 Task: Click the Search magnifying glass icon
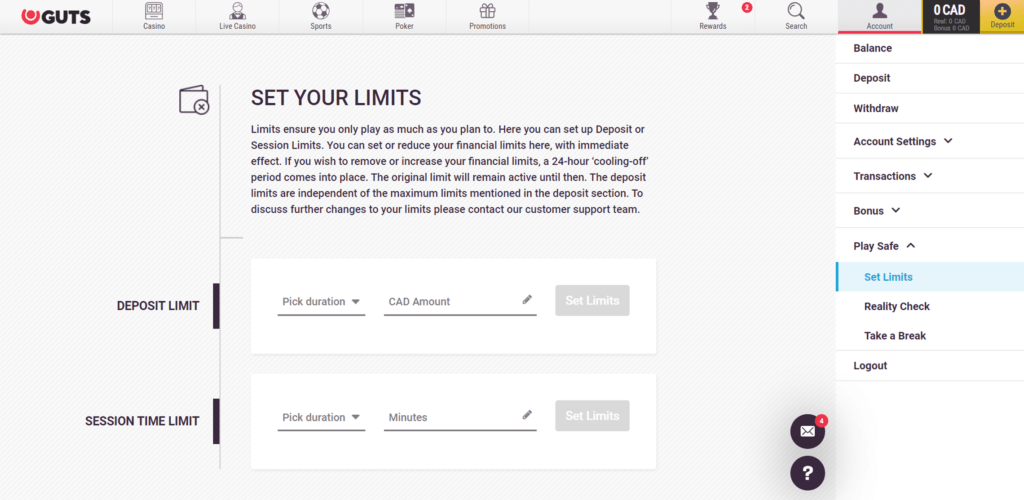point(796,12)
